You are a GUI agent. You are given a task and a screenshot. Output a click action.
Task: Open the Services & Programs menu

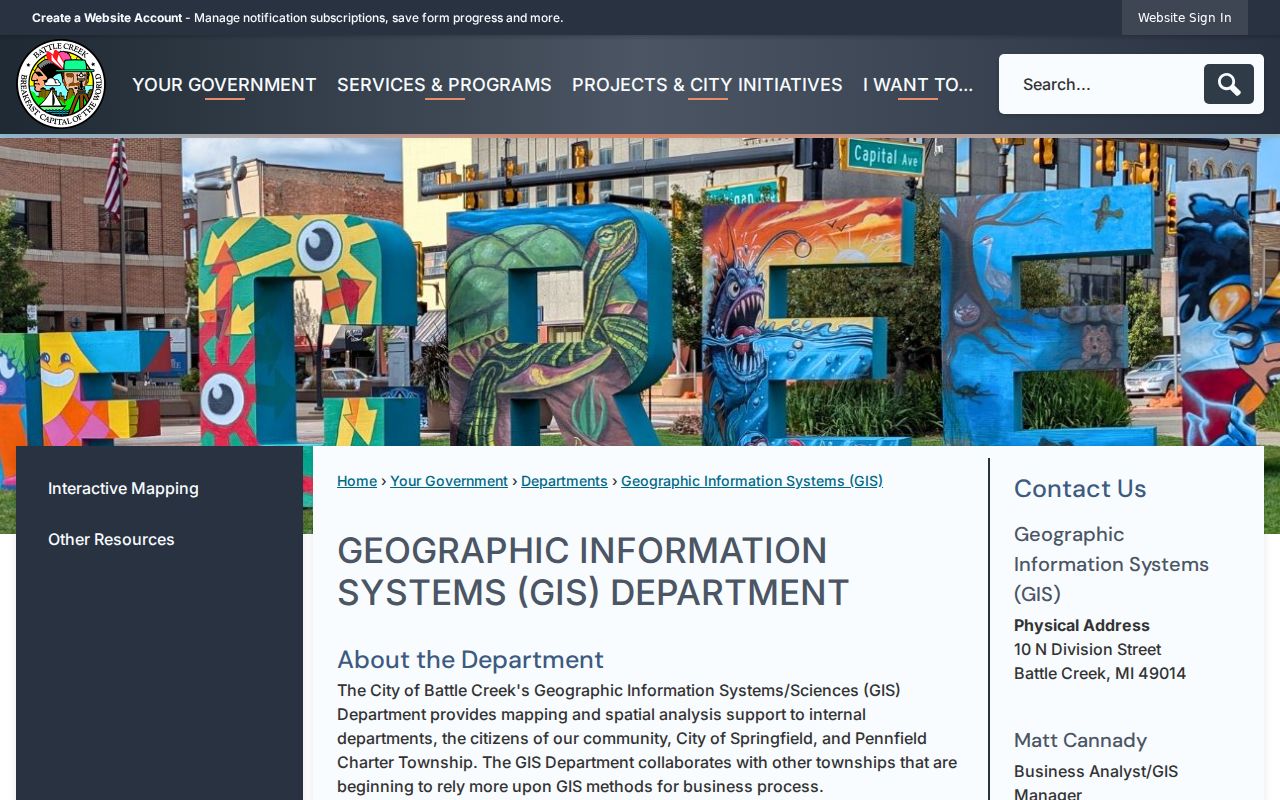[444, 85]
